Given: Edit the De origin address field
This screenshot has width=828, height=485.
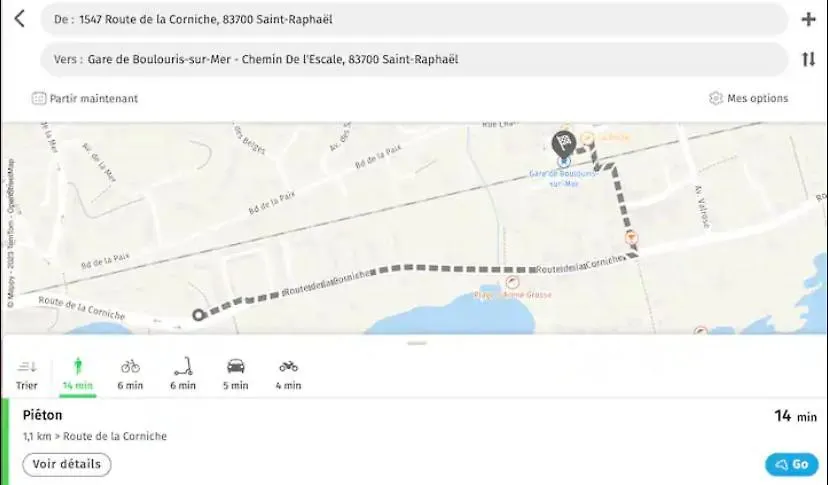Looking at the screenshot, I should tap(414, 20).
